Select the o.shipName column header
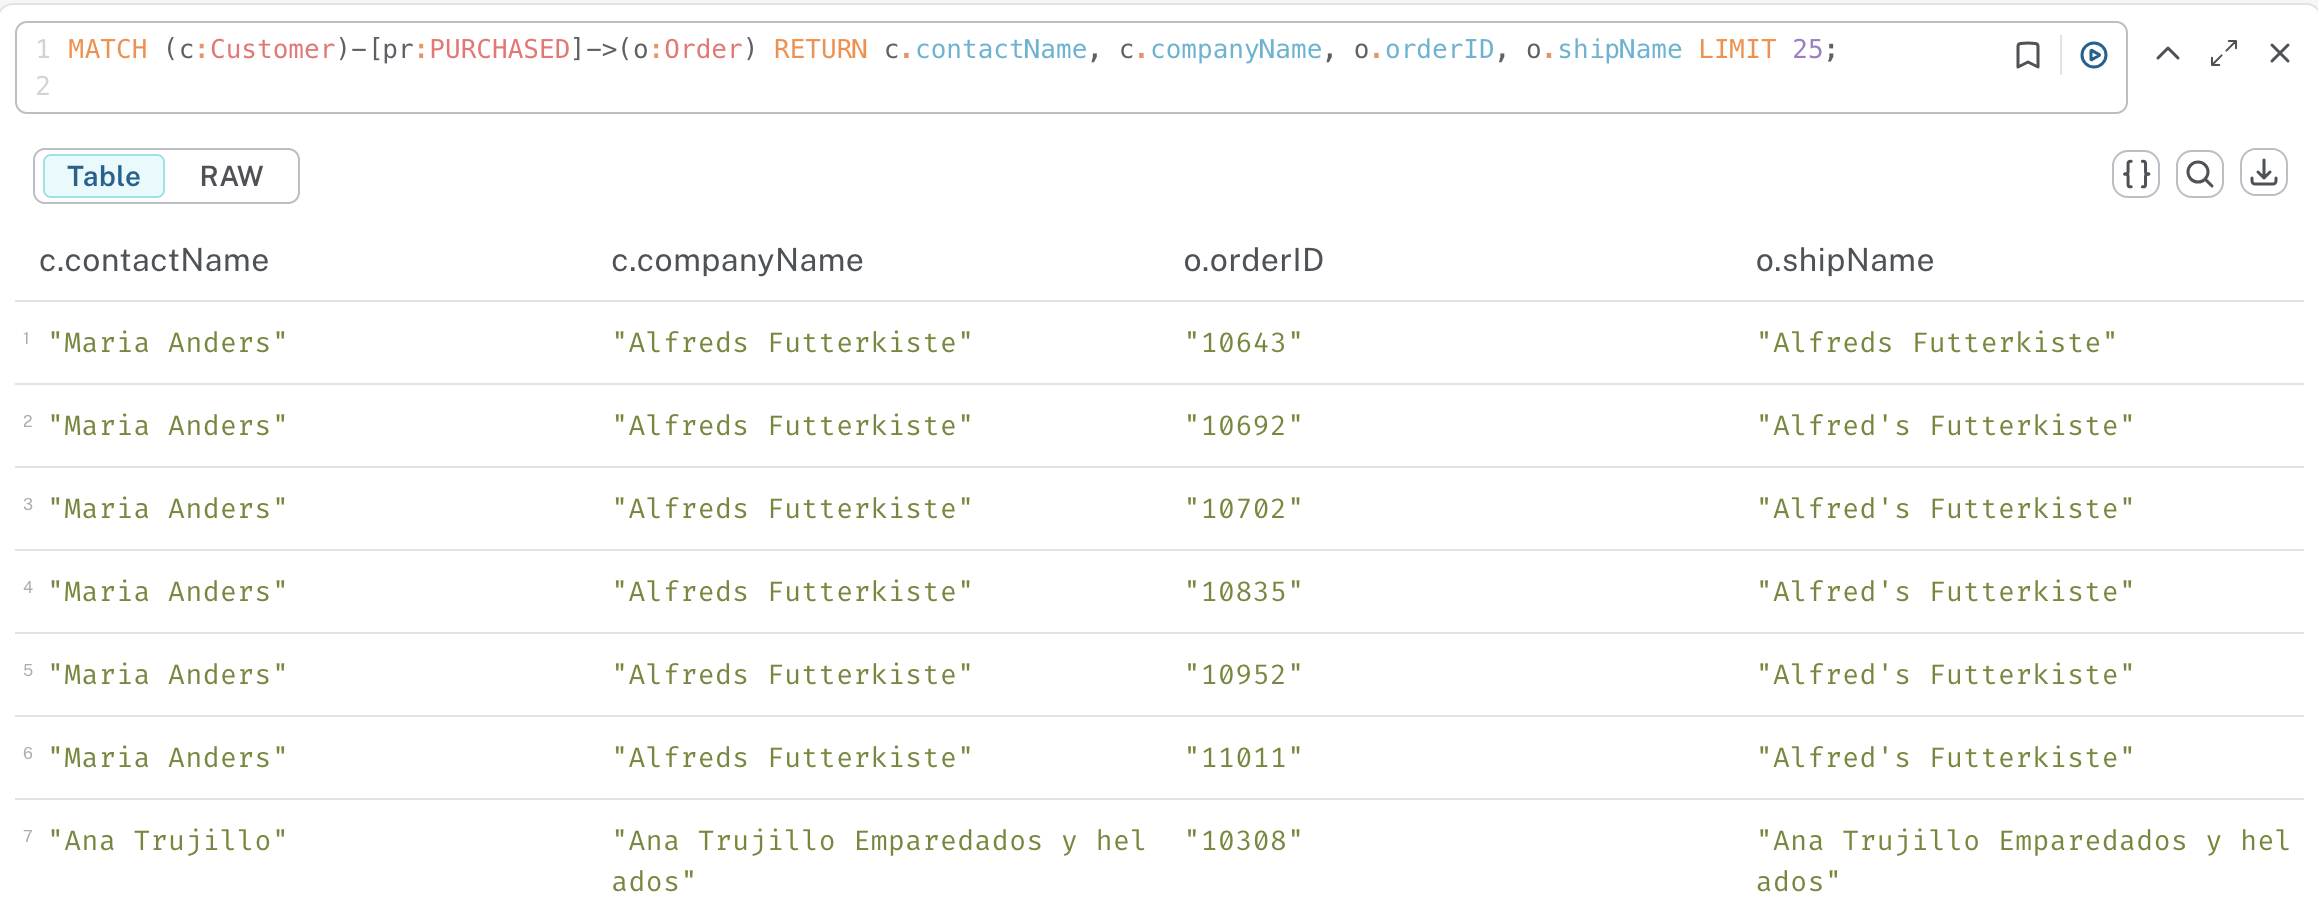The width and height of the screenshot is (2318, 908). pyautogui.click(x=1844, y=261)
